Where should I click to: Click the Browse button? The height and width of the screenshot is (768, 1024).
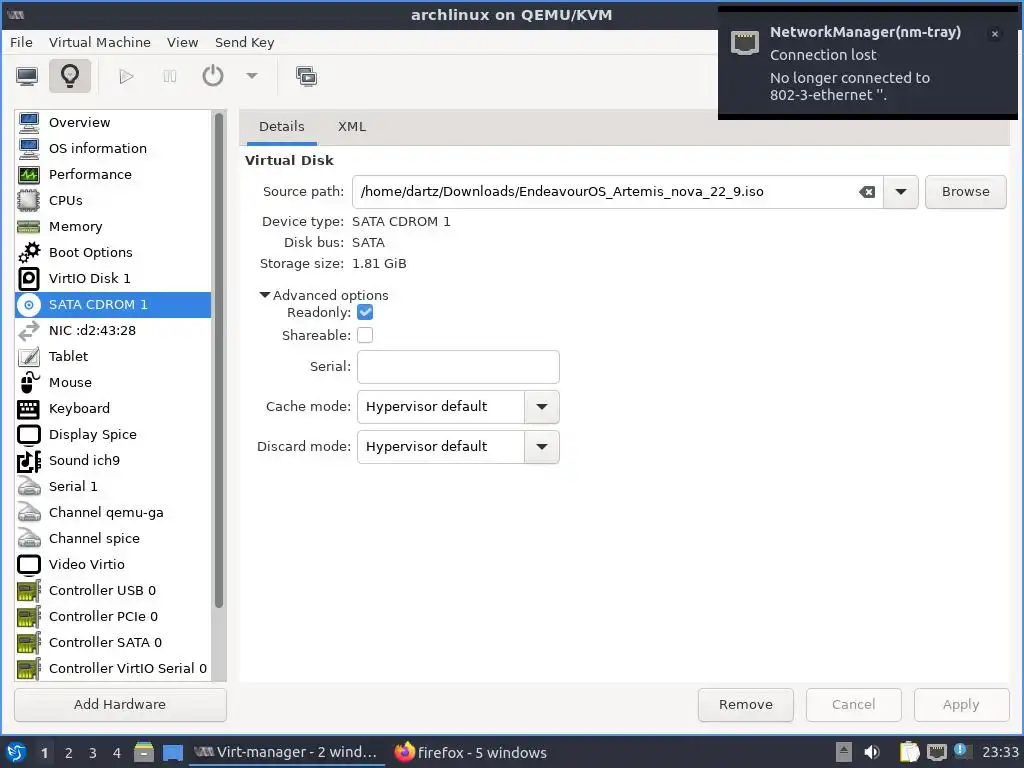(x=965, y=192)
